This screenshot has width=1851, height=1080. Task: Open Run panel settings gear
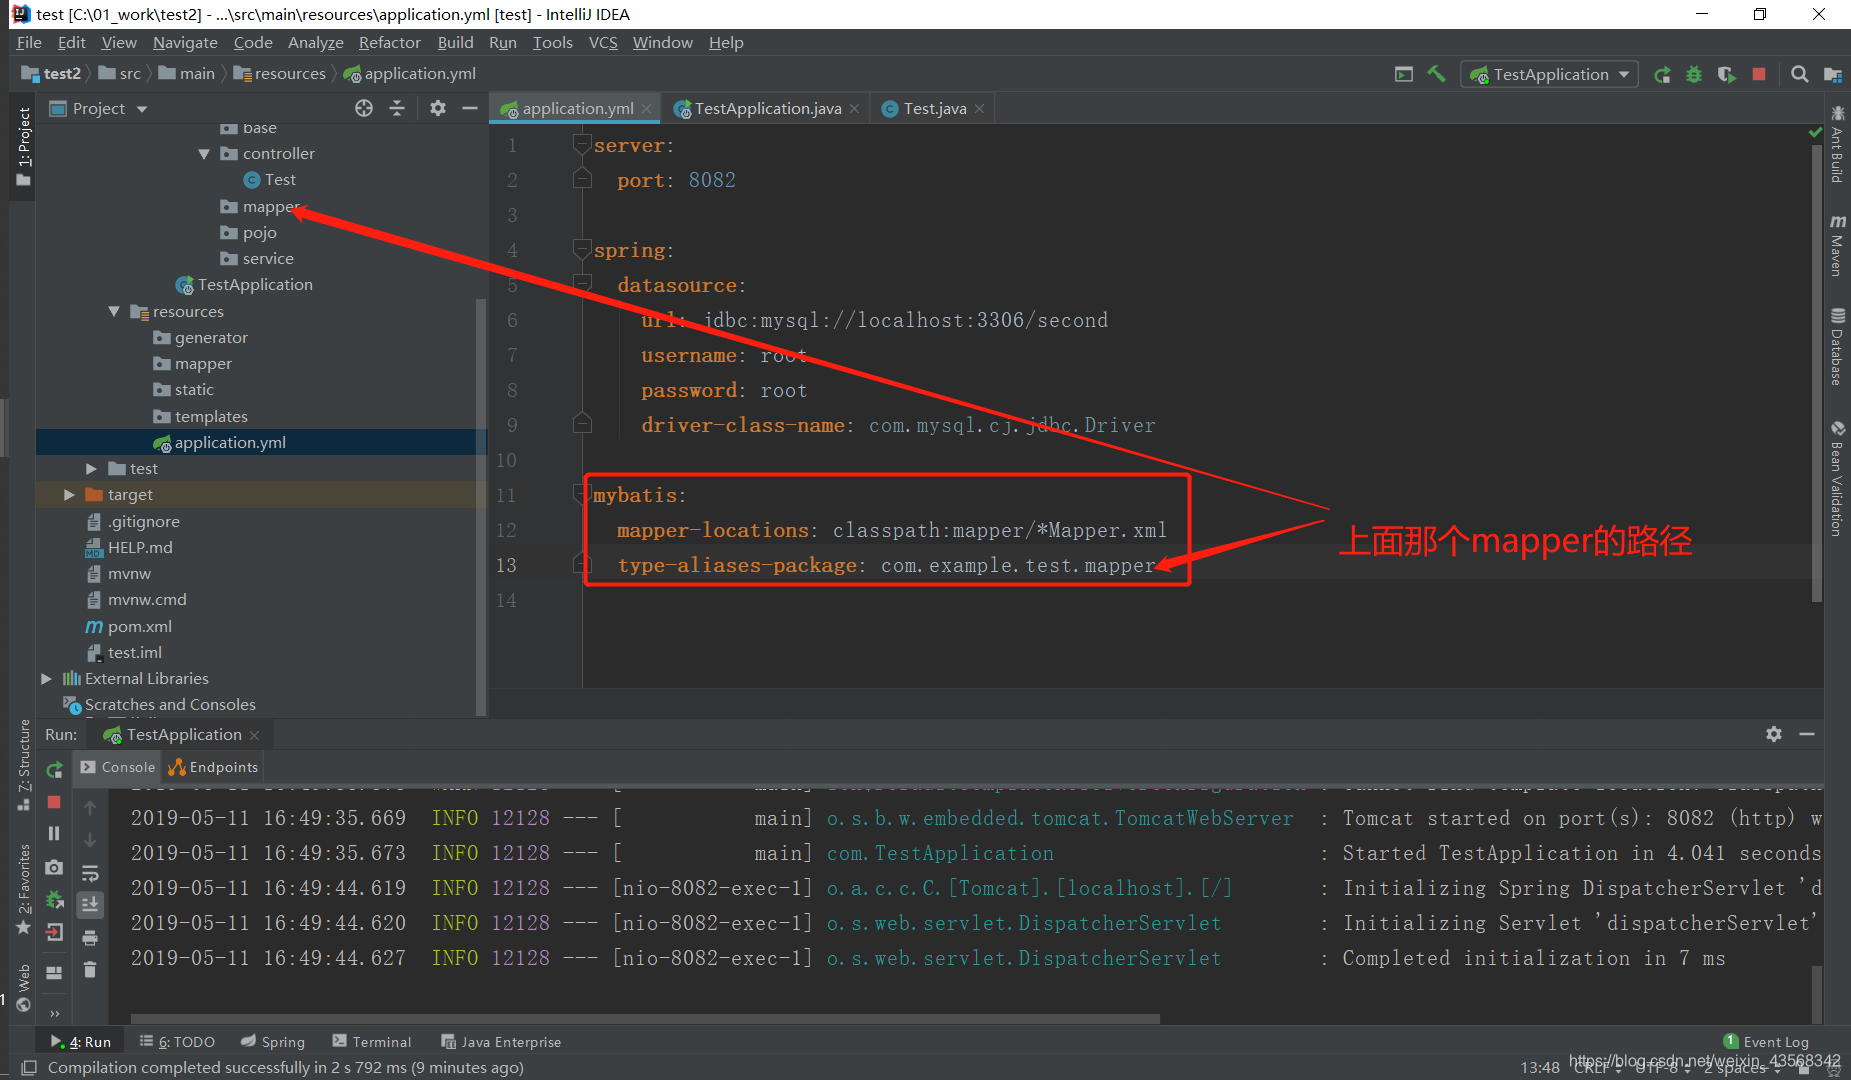1774,734
